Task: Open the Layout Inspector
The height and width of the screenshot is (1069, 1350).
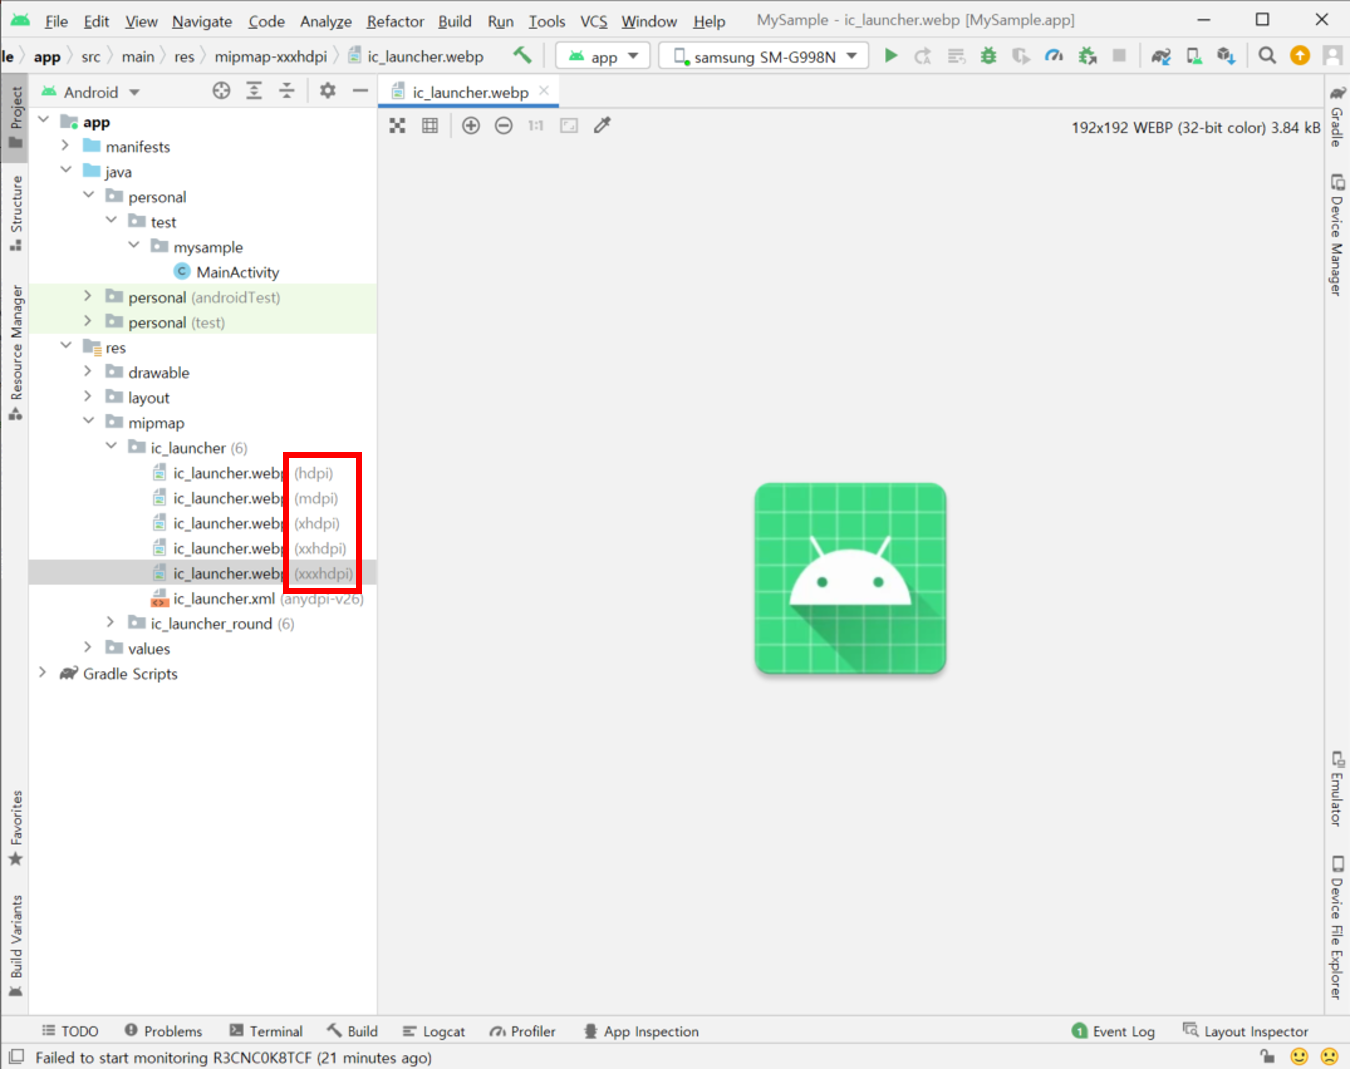Action: click(1245, 1031)
